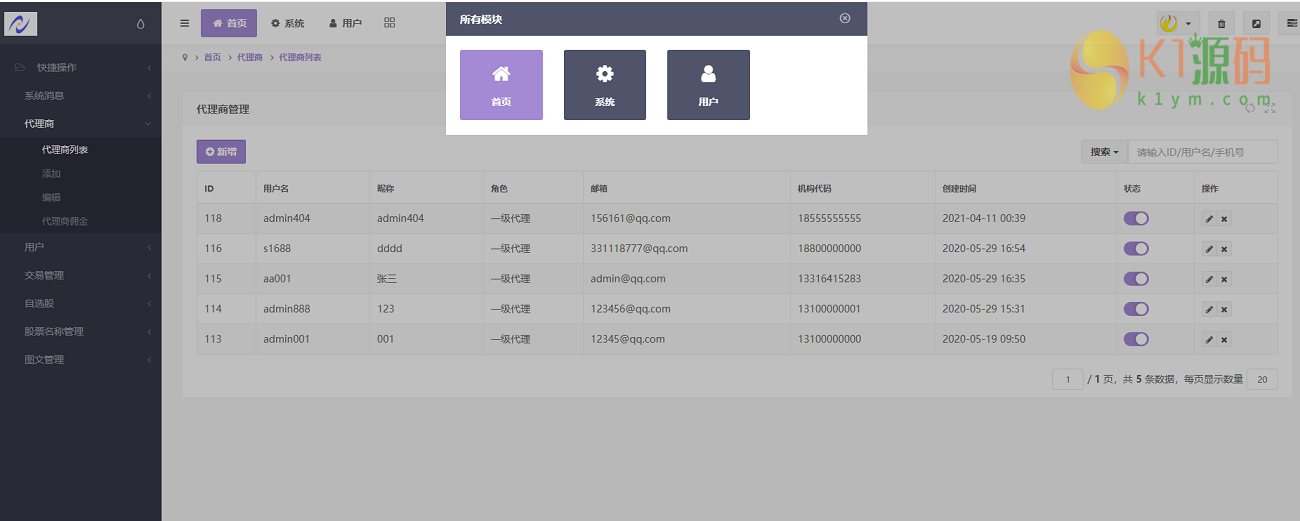This screenshot has height=521, width=1300.
Task: Toggle status switch for ID 116
Action: [x=1136, y=248]
